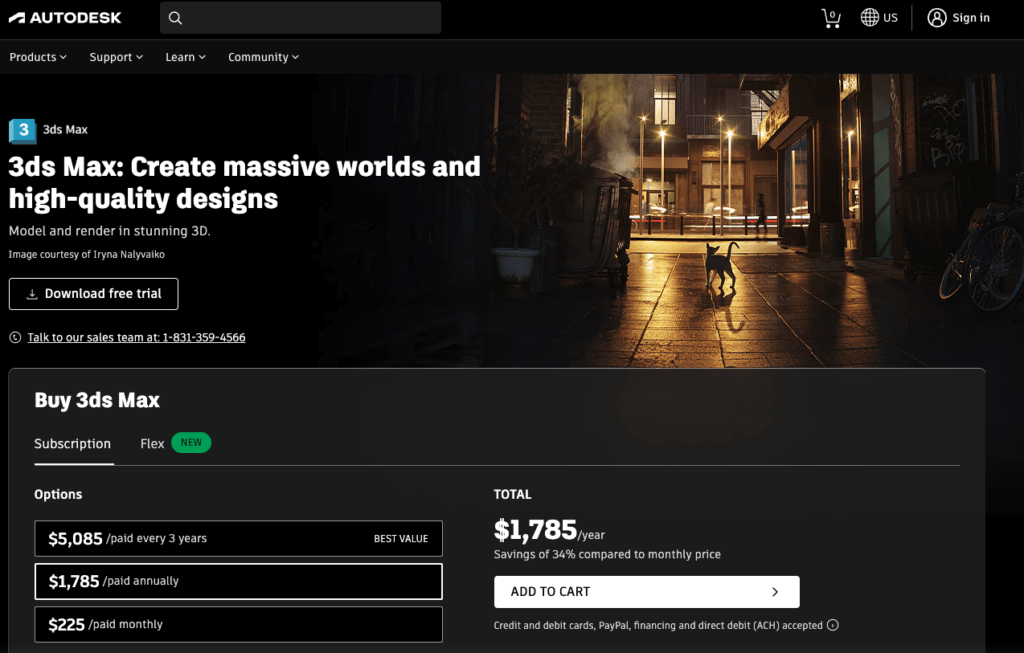Click the Sign in account icon
The height and width of the screenshot is (653, 1024).
[x=936, y=18]
